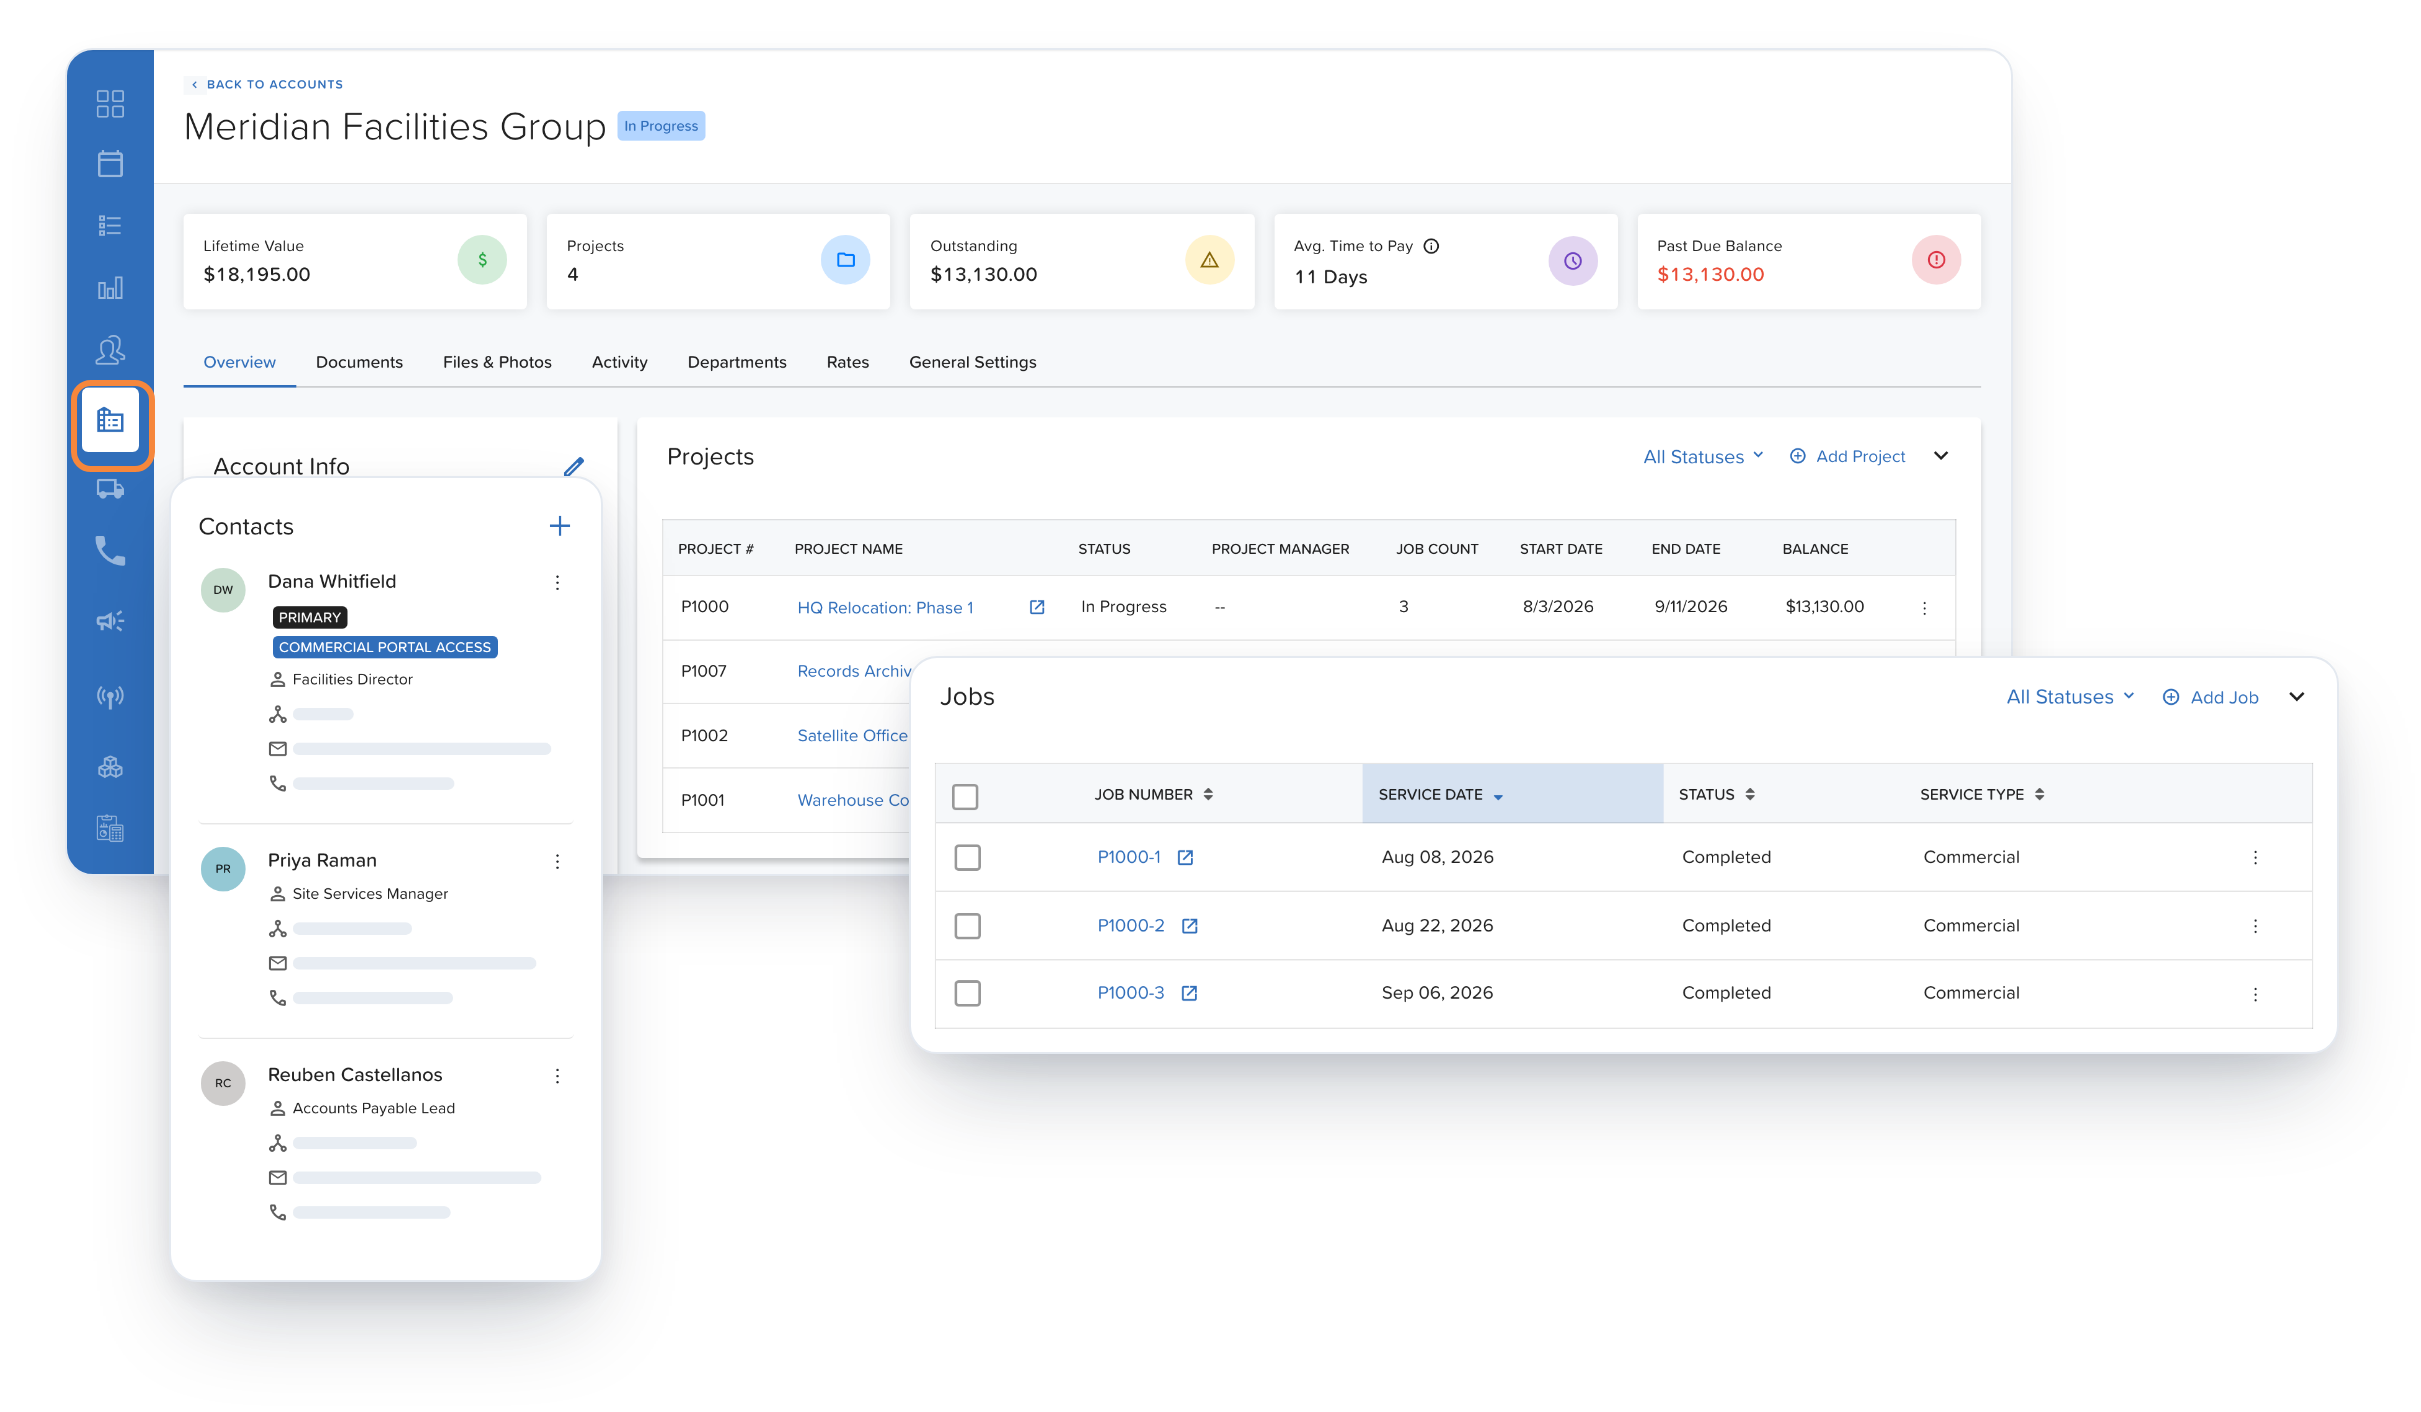2421x1412 pixels.
Task: Sort jobs by Service Type column
Action: tap(1982, 794)
